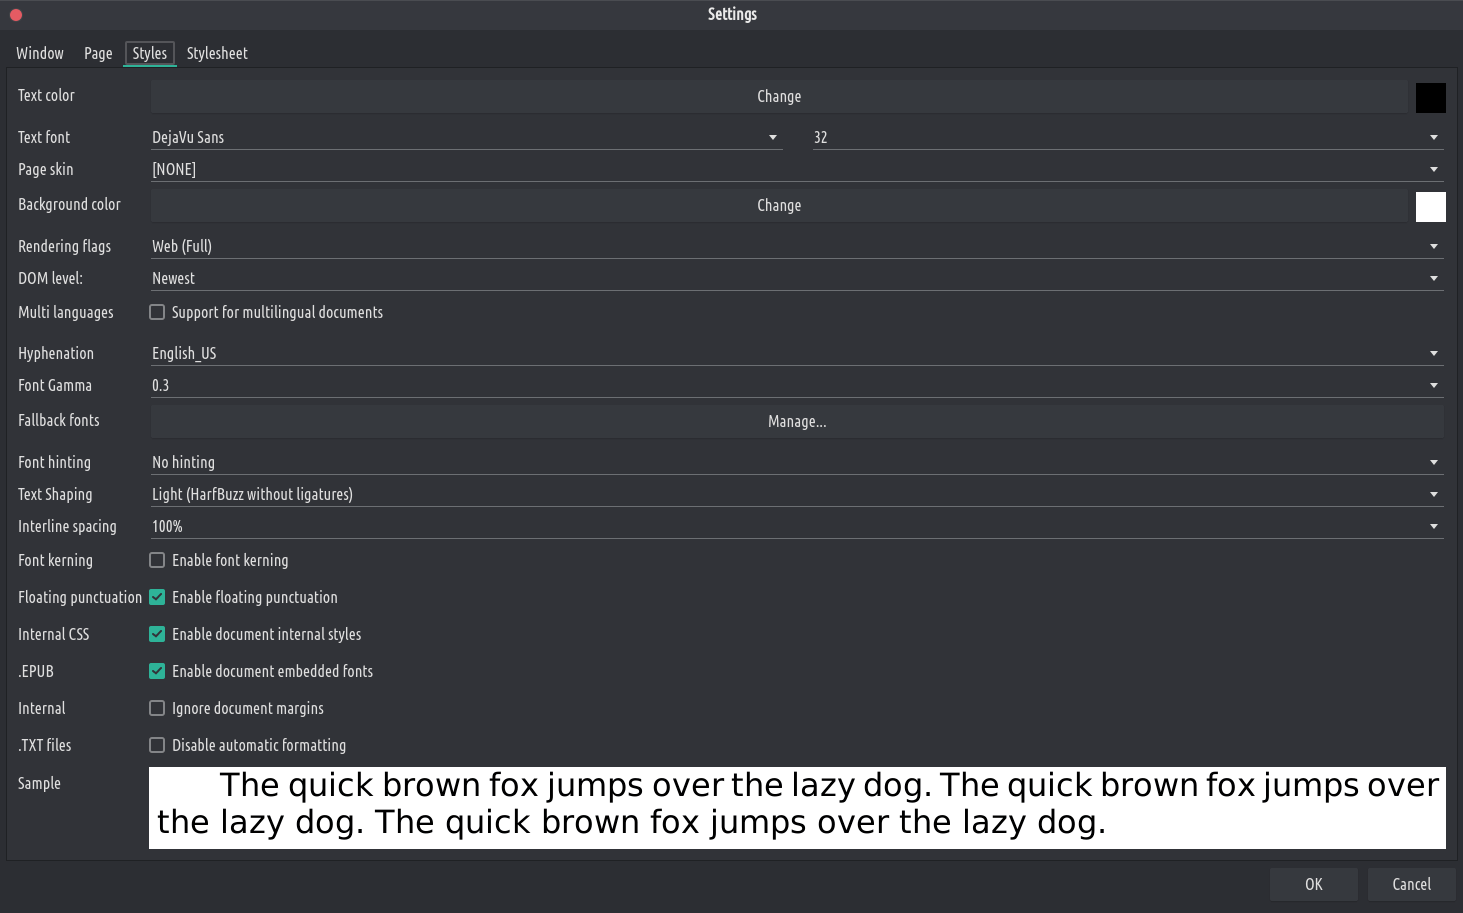Check the Enable font kerning box
Image resolution: width=1463 pixels, height=913 pixels.
157,561
